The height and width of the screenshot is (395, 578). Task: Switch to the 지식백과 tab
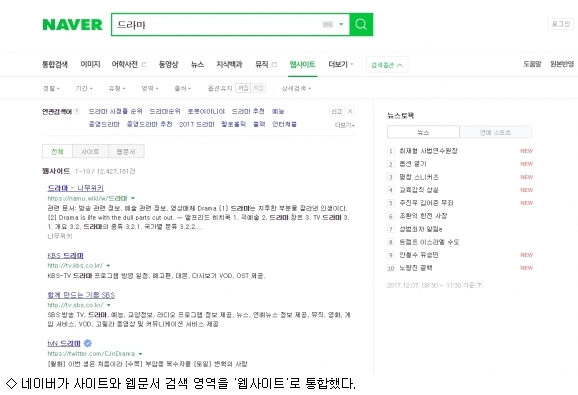(229, 64)
